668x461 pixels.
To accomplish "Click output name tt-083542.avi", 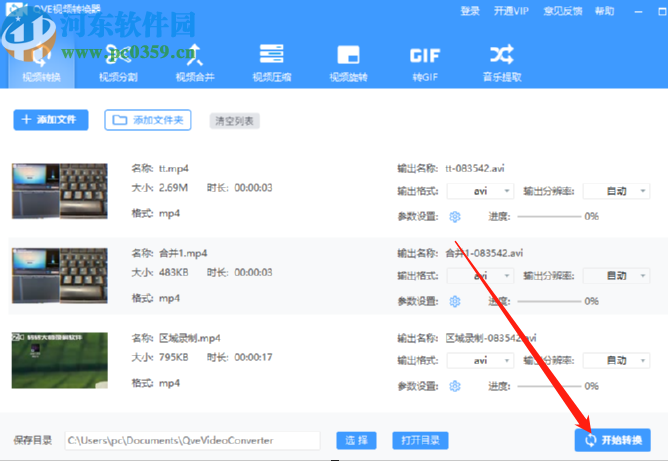I will click(475, 169).
